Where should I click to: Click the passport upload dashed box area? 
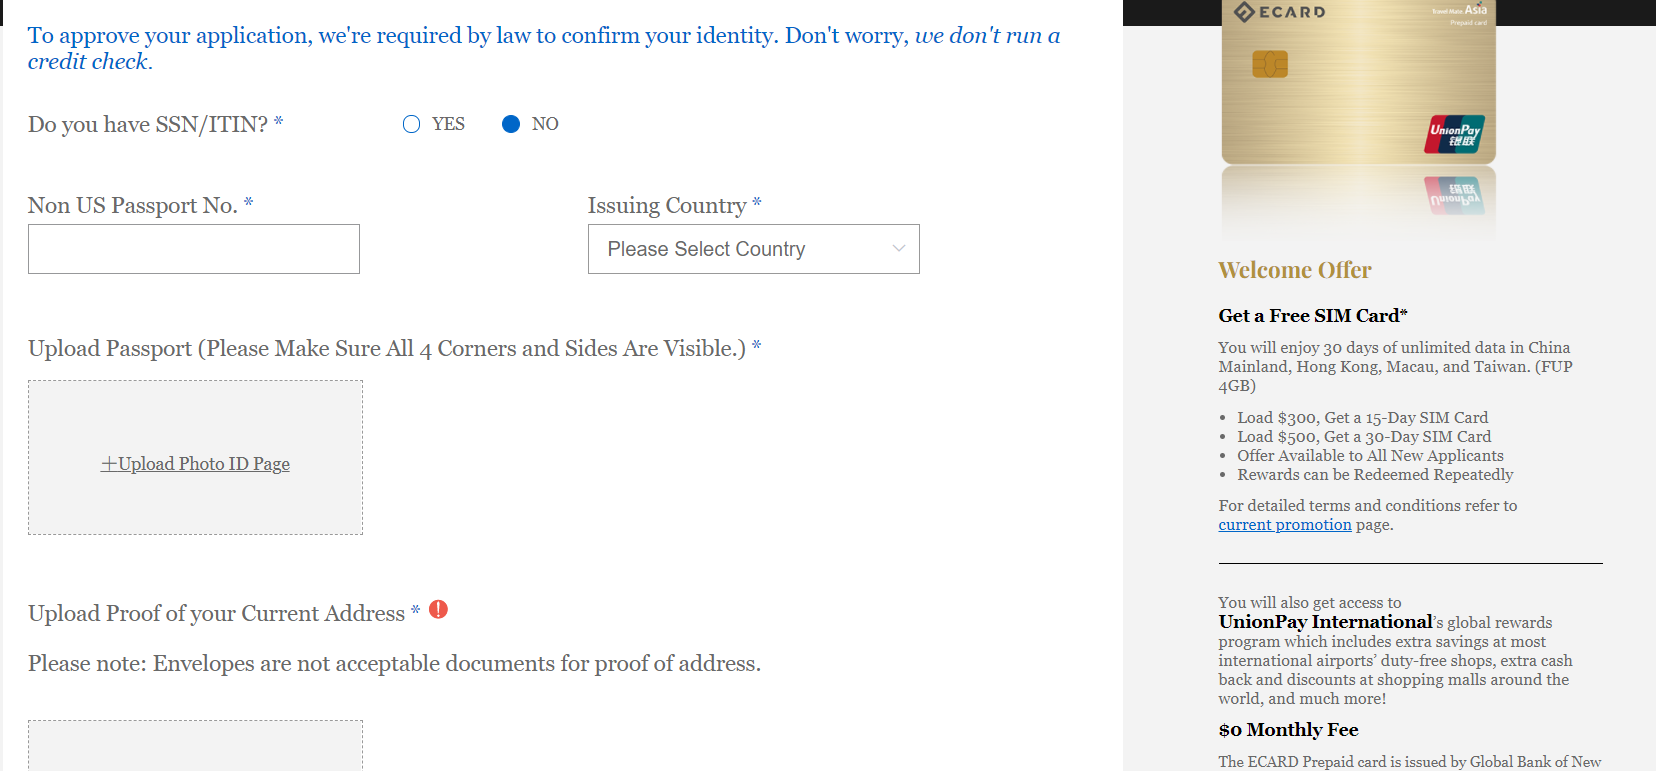[x=195, y=457]
